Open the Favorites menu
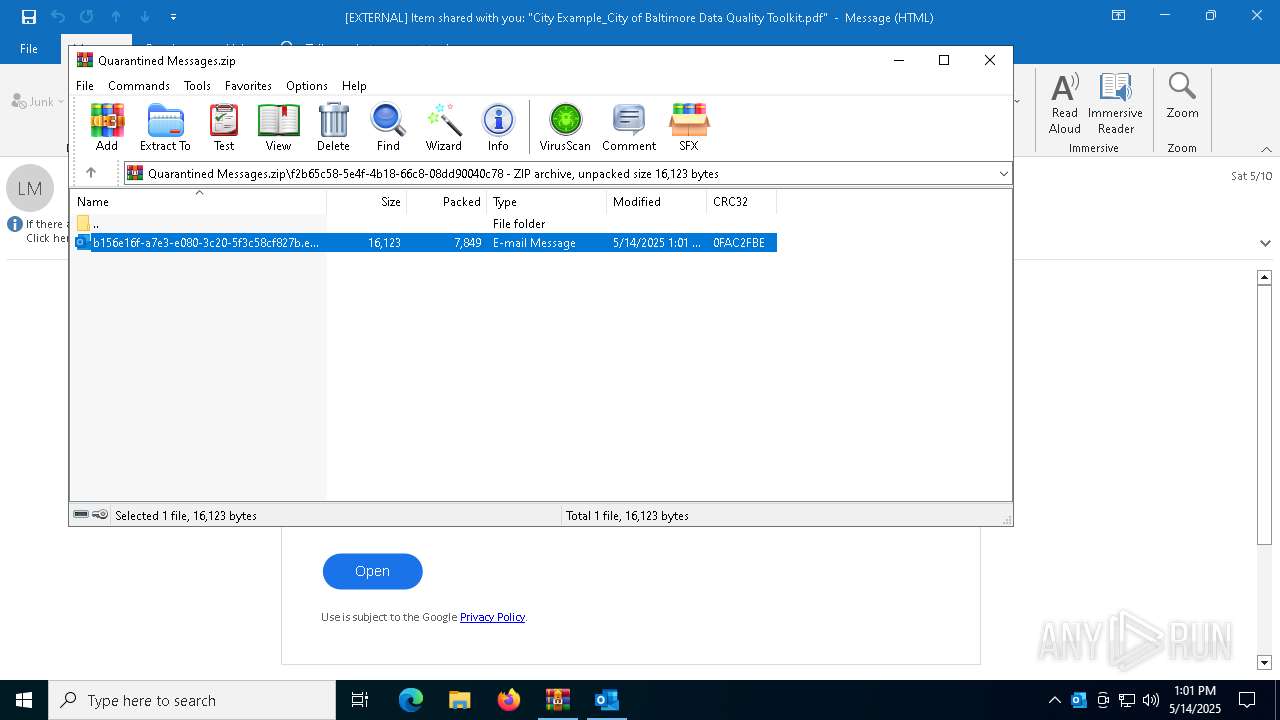 pyautogui.click(x=248, y=86)
